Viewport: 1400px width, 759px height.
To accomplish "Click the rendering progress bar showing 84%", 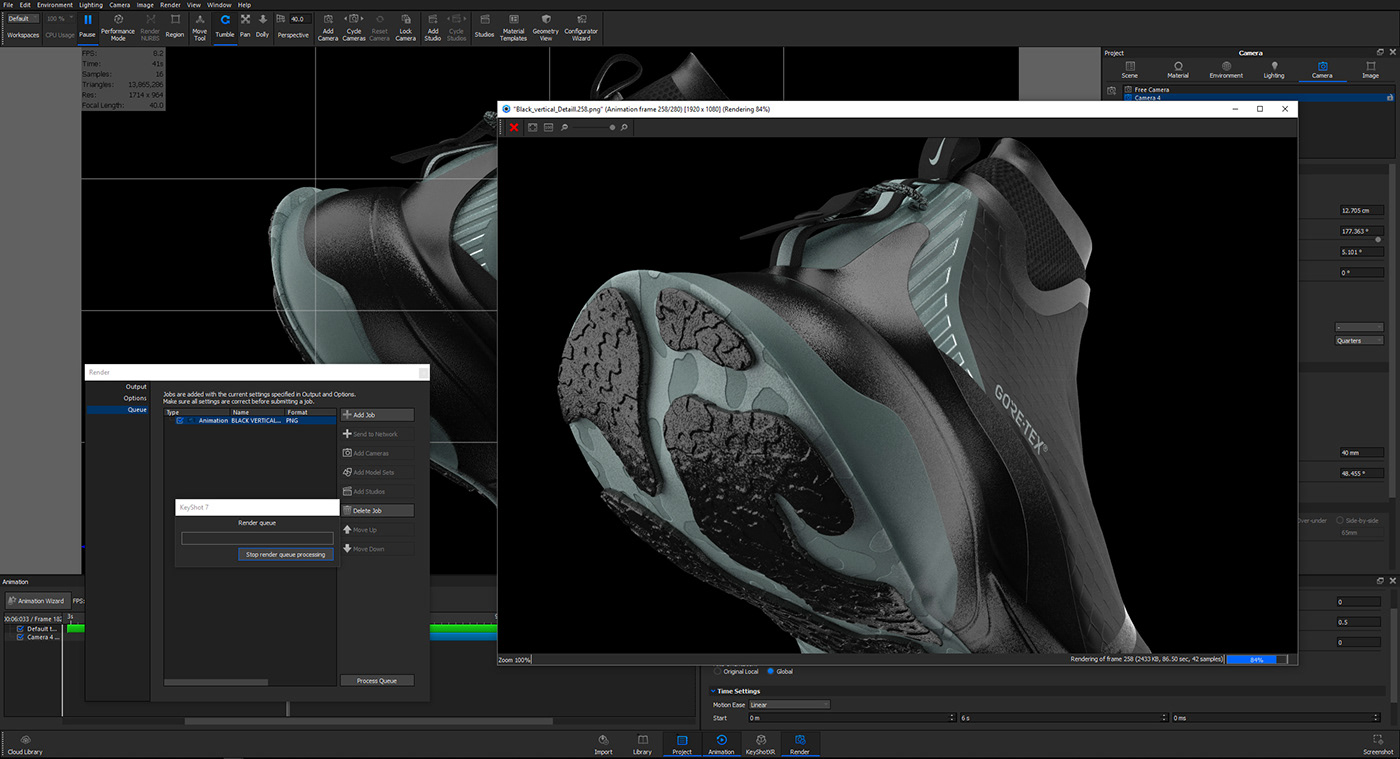I will point(1258,659).
